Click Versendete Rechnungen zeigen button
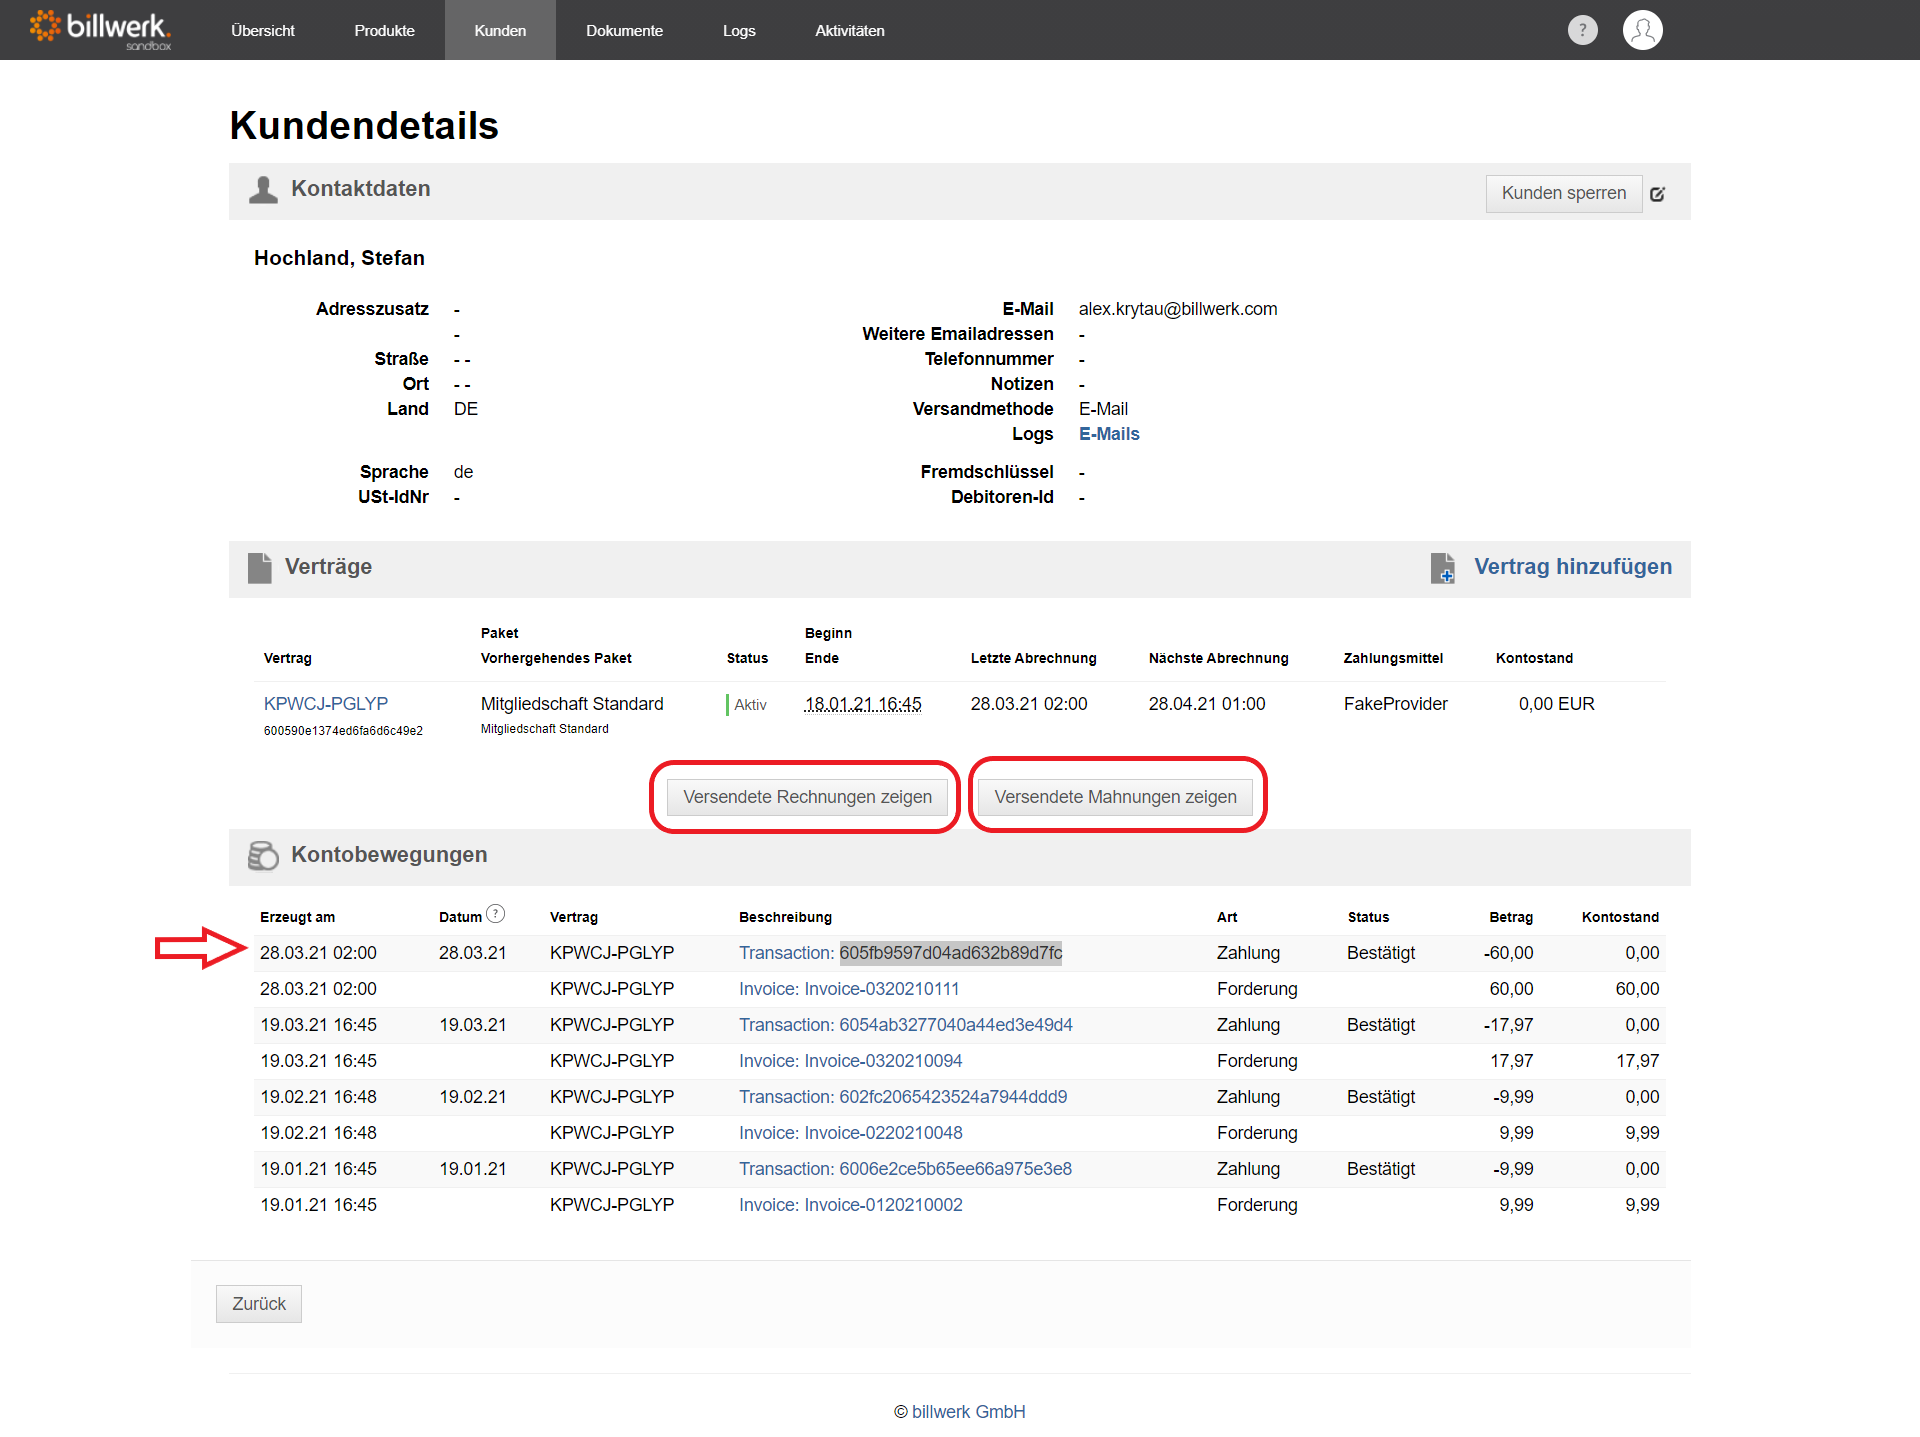 807,797
